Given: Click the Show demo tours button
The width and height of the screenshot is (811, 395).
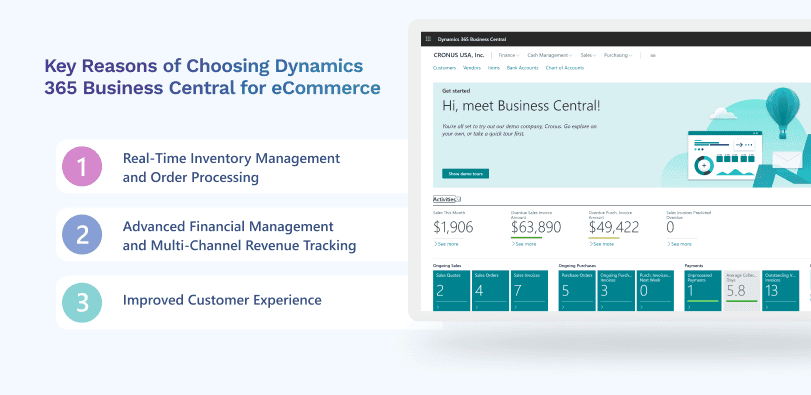Looking at the screenshot, I should click(x=465, y=174).
